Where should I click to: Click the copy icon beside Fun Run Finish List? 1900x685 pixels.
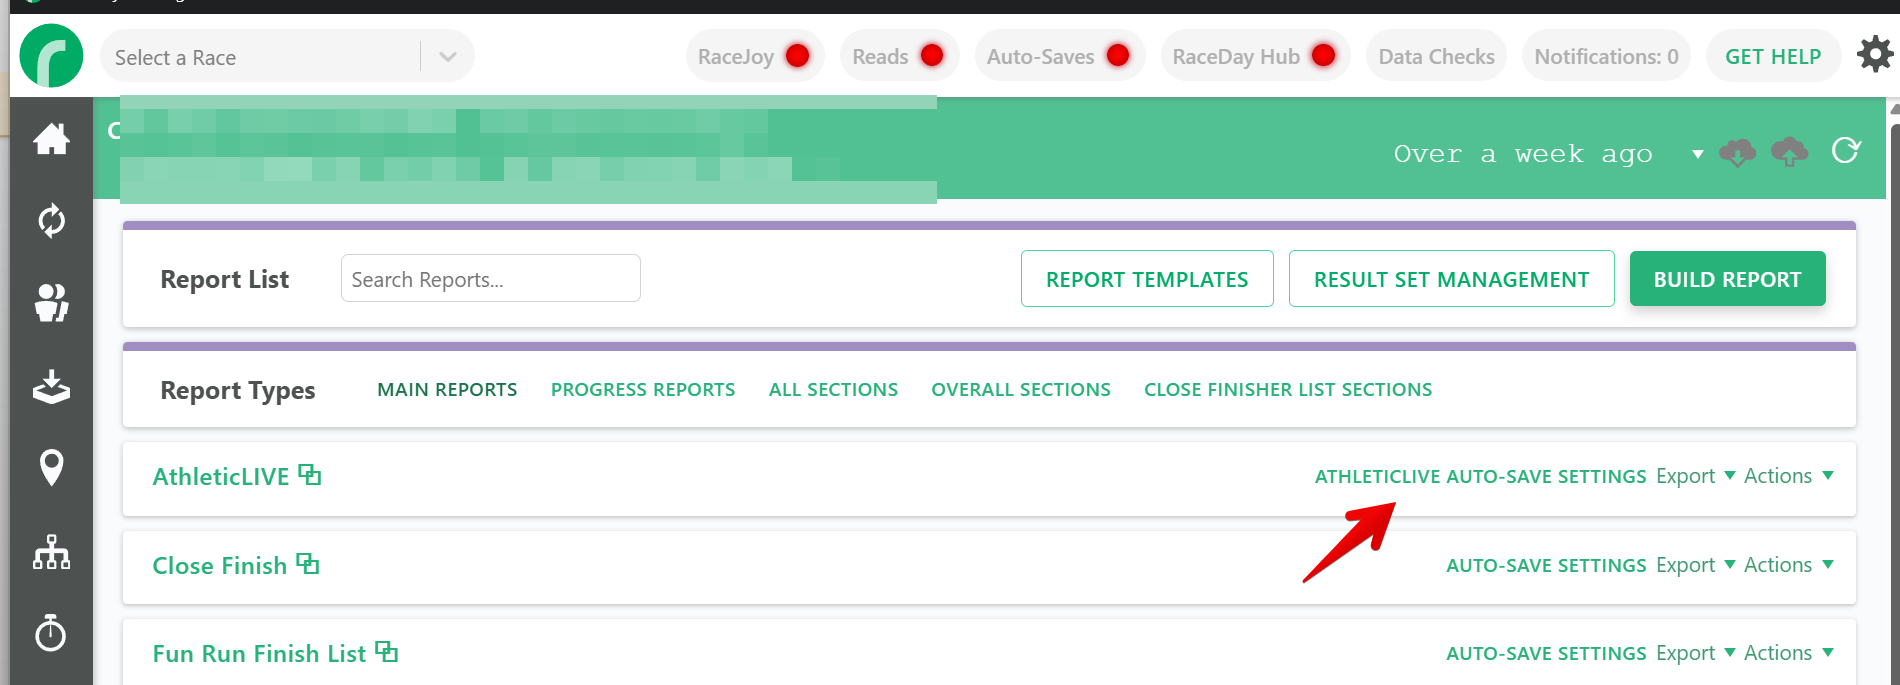point(387,652)
